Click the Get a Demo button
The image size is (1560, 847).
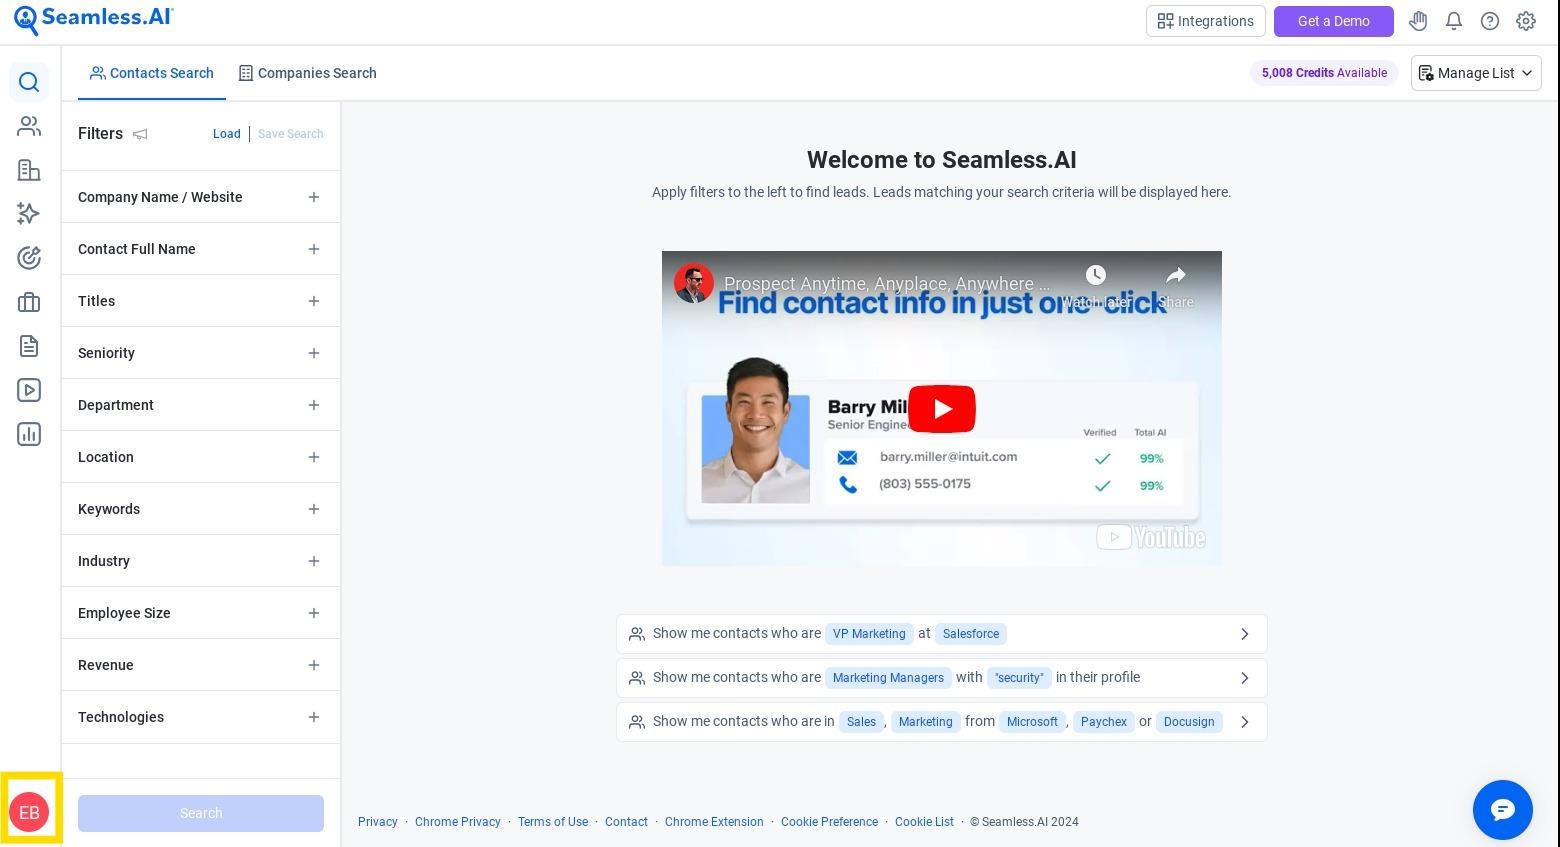pos(1334,21)
